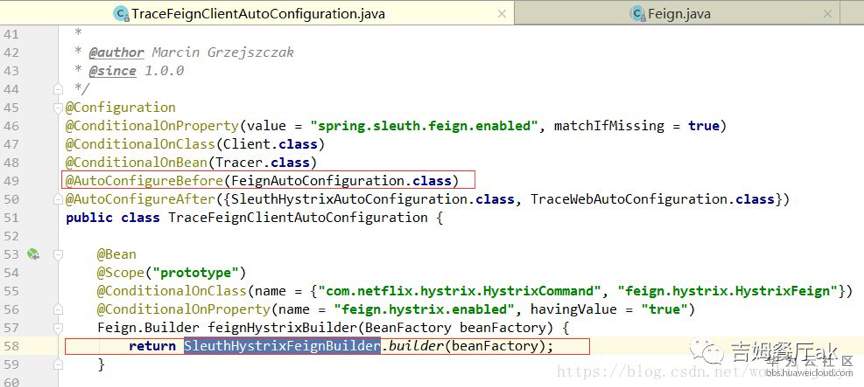The height and width of the screenshot is (387, 864).
Task: Click the @Configuration annotation
Action: pos(121,108)
